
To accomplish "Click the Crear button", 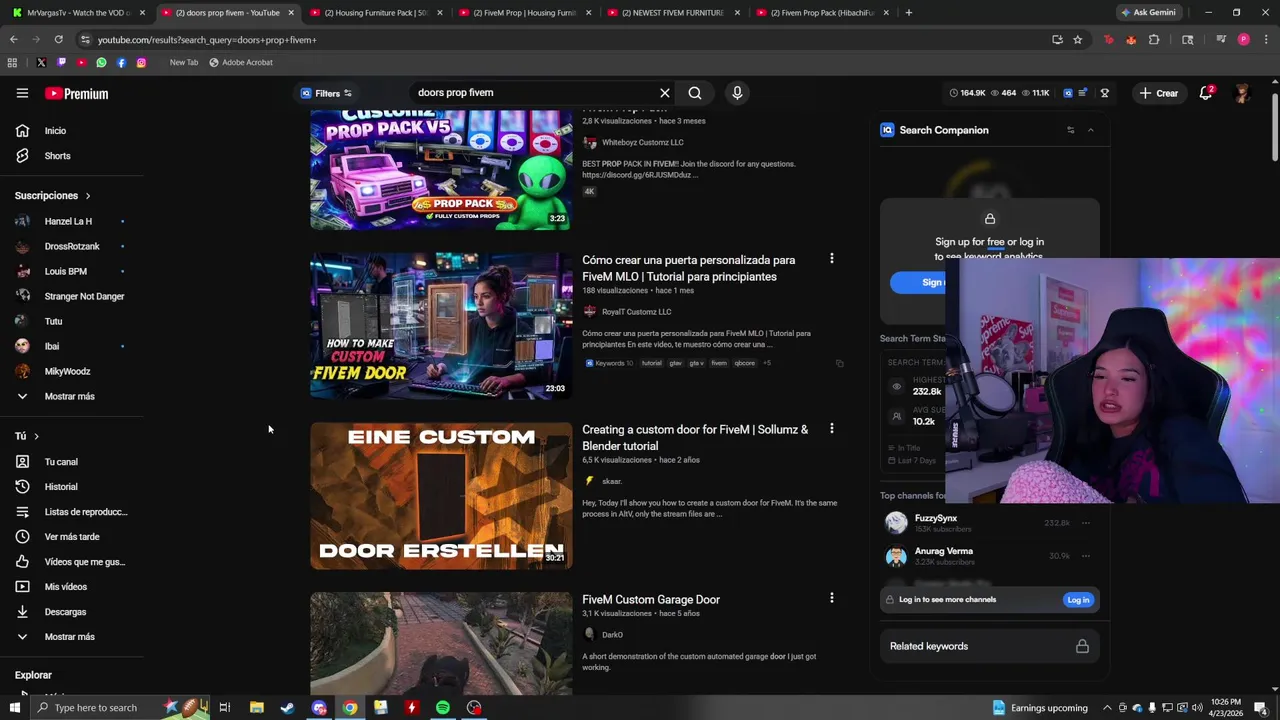I will click(x=1158, y=93).
